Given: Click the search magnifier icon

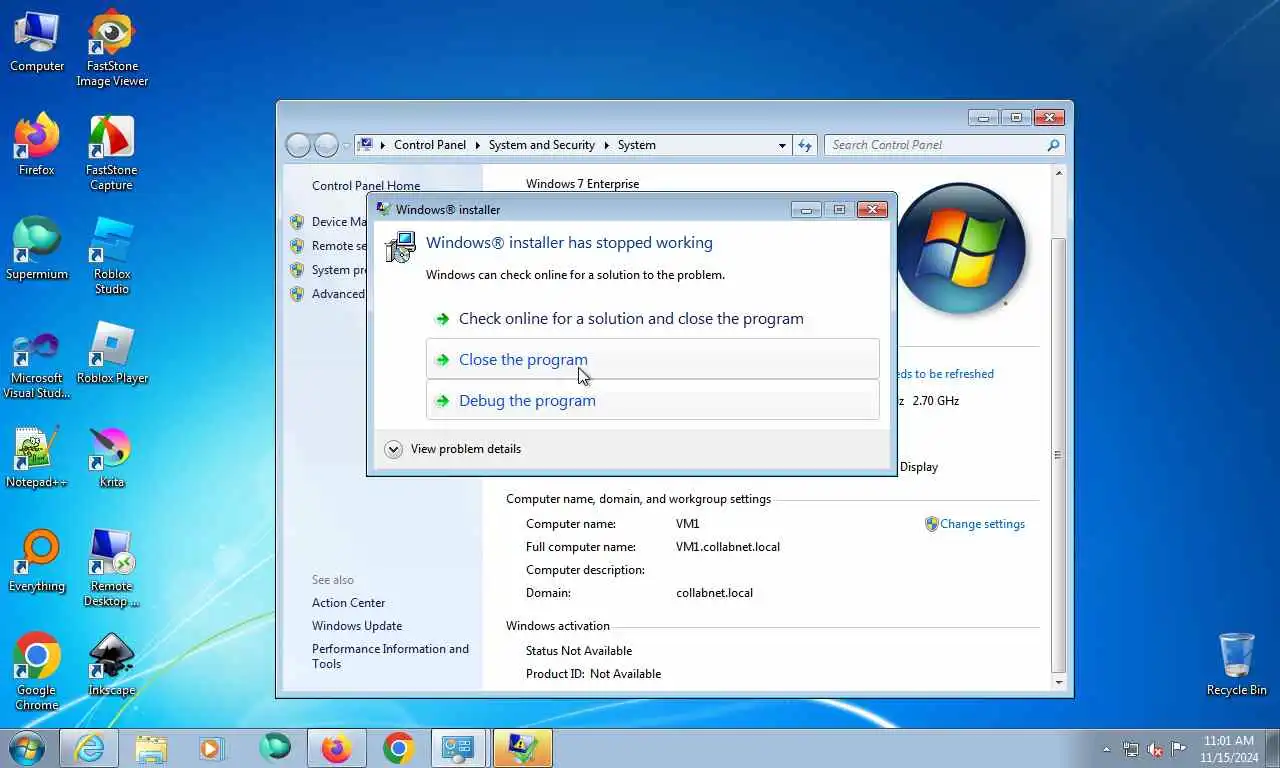Looking at the screenshot, I should click(1053, 145).
